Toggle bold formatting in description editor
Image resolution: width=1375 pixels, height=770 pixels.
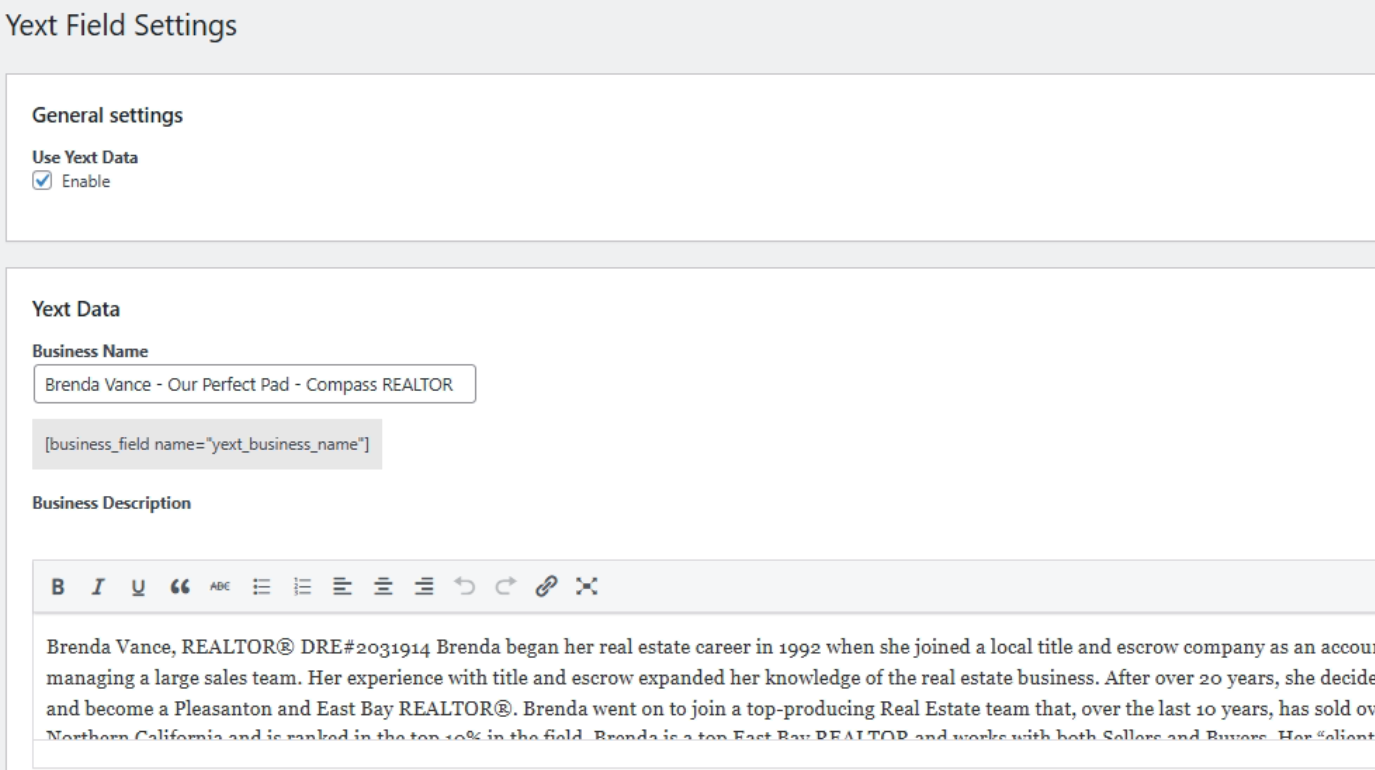[59, 586]
